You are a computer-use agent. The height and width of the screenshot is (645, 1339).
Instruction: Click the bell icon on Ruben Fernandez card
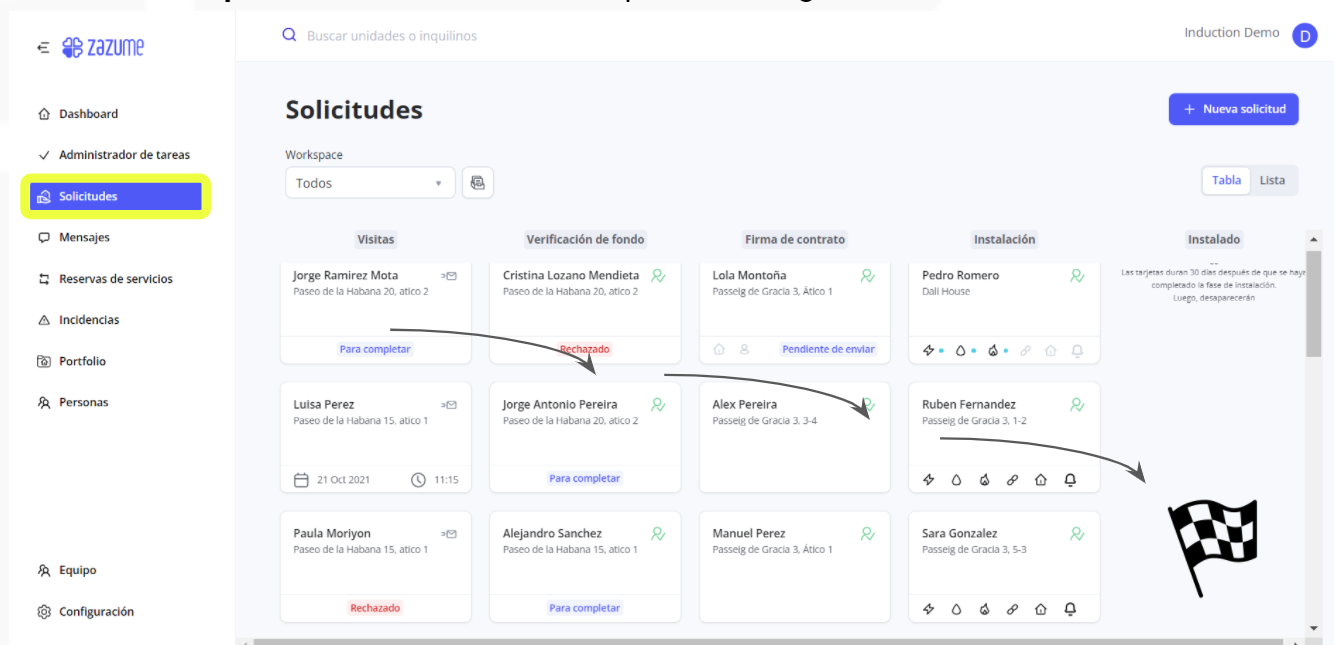tap(1070, 480)
